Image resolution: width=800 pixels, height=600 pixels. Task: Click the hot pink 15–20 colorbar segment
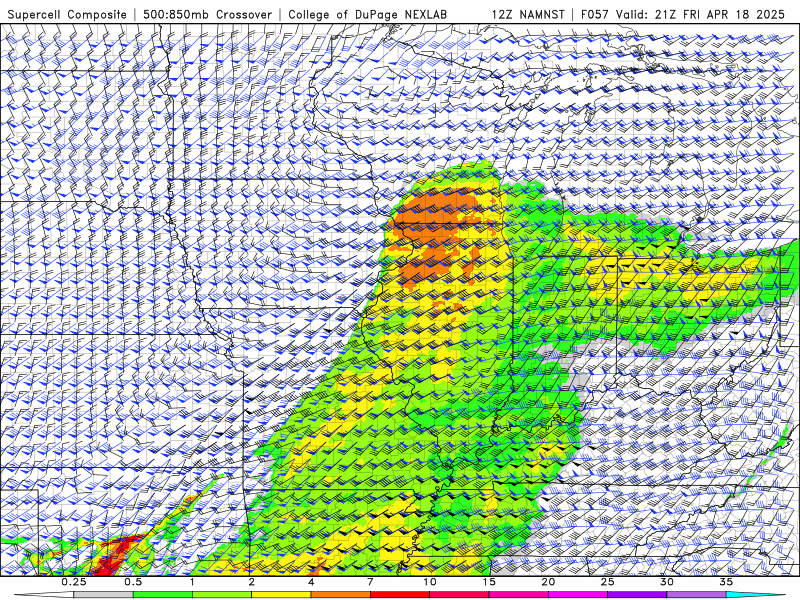tap(518, 595)
